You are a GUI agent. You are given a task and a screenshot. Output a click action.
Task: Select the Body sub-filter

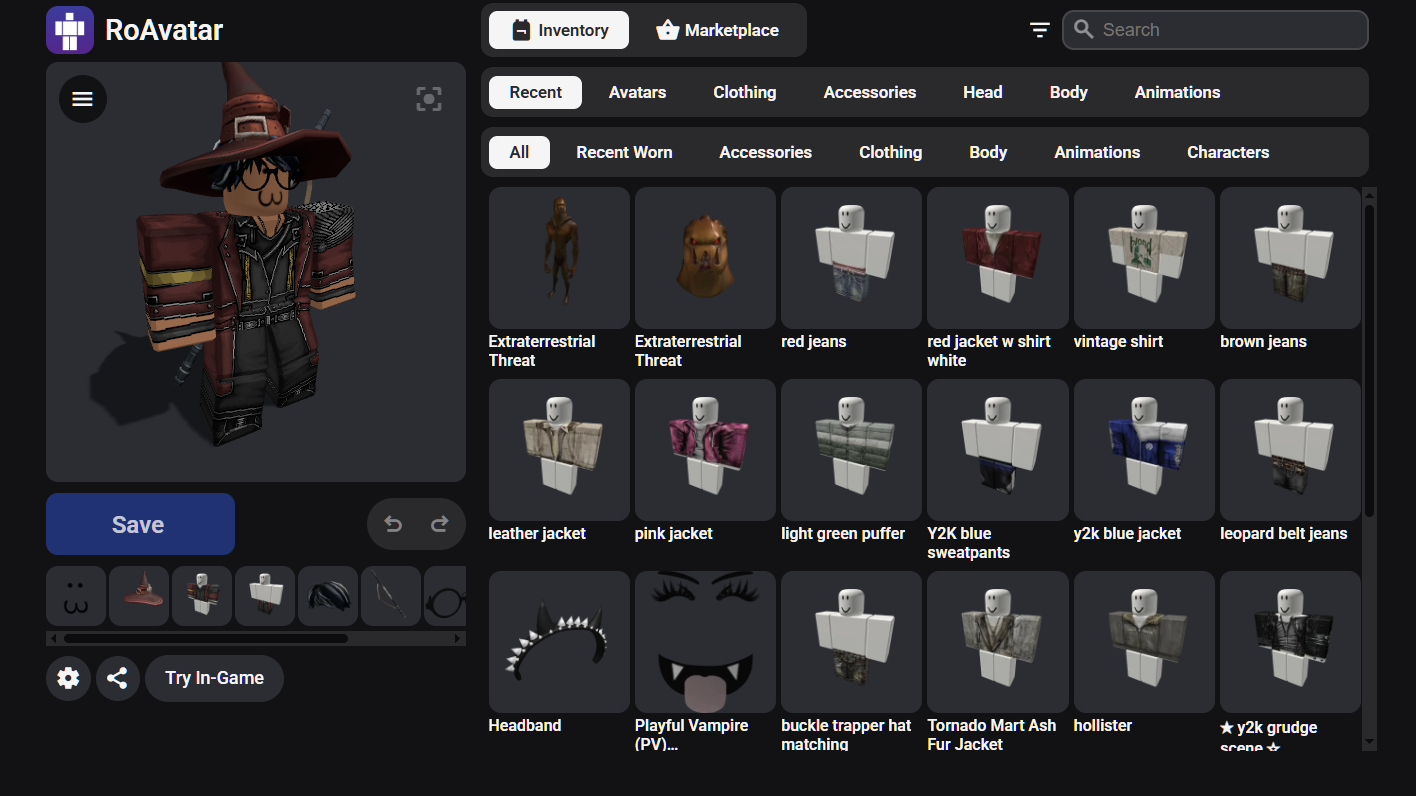(988, 152)
